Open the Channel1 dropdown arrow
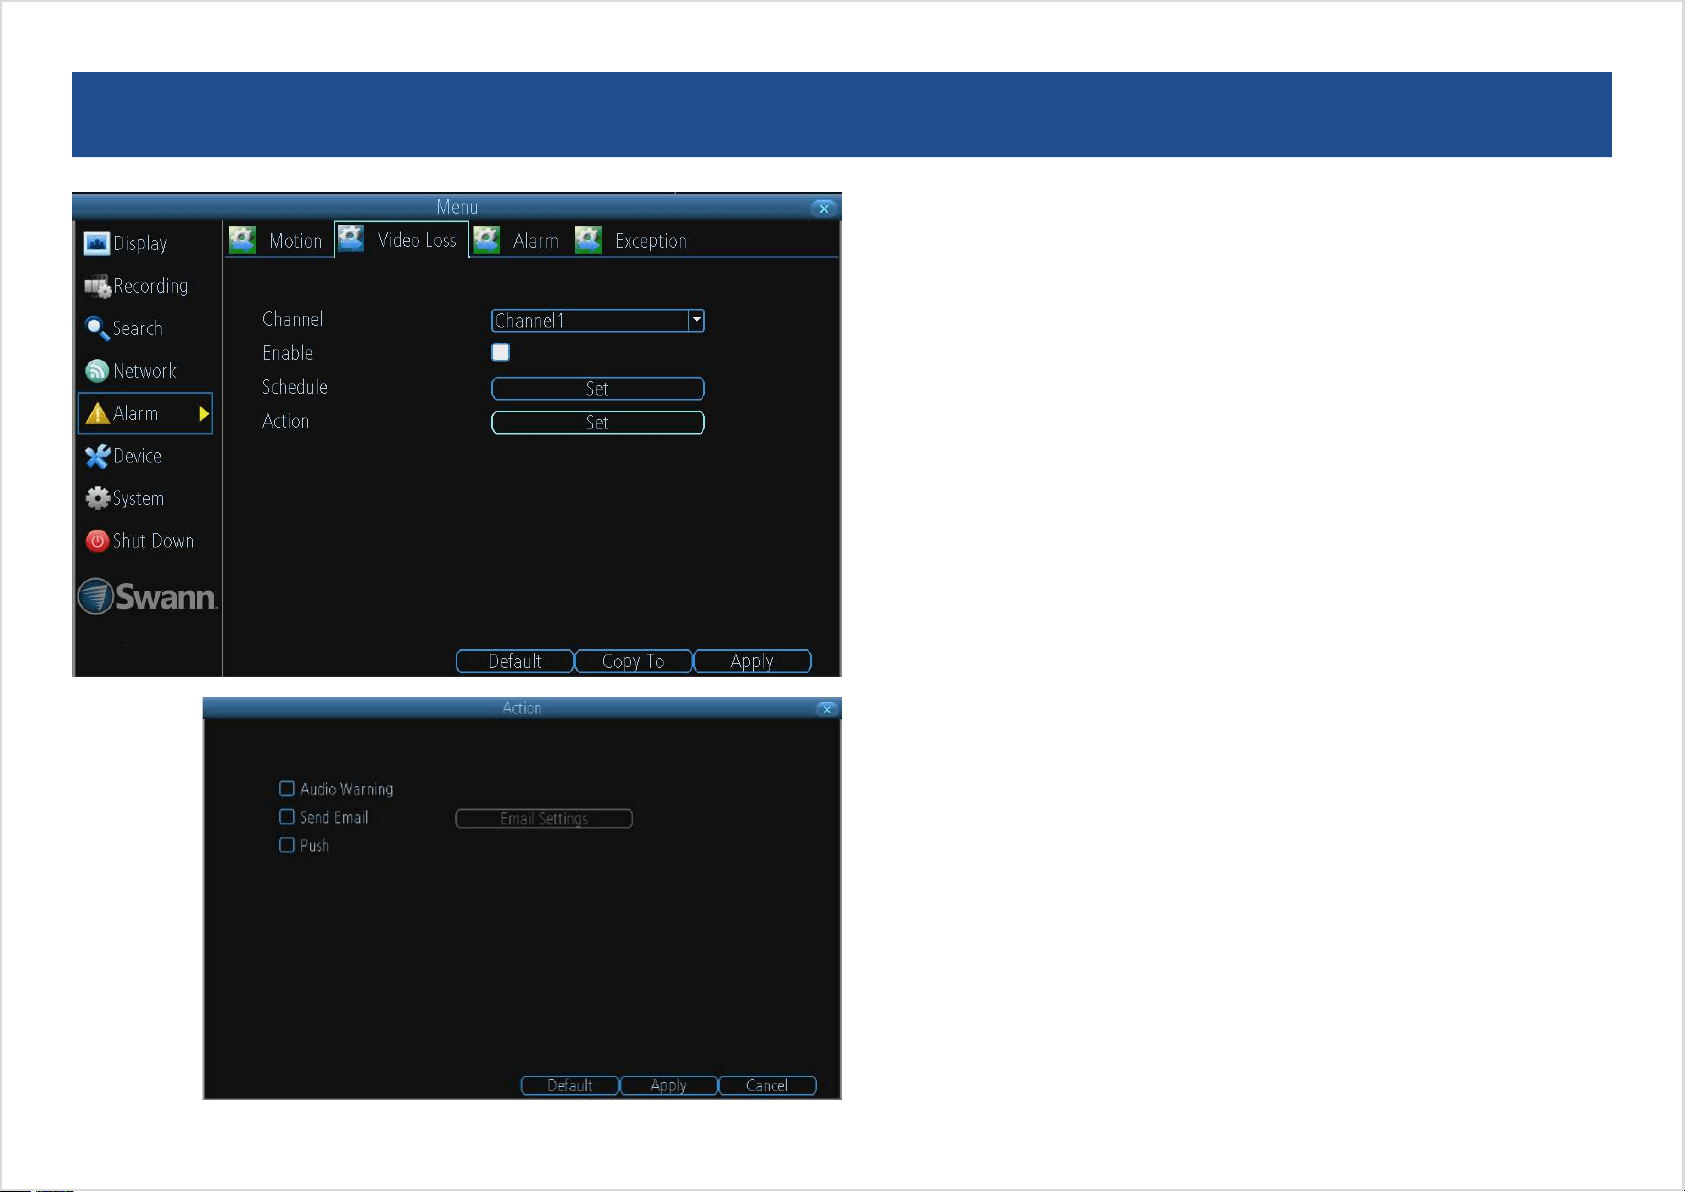The image size is (1685, 1192). [x=696, y=320]
